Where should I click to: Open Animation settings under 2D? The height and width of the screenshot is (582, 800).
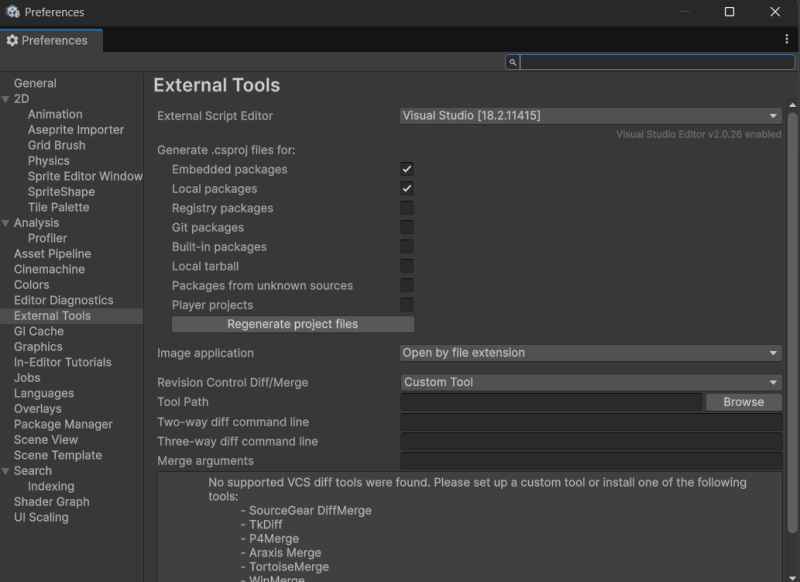pos(55,114)
